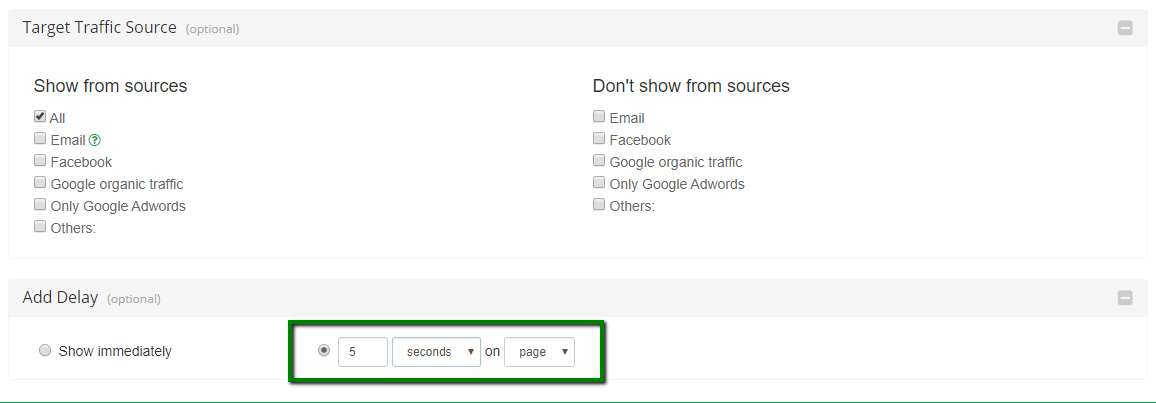The width and height of the screenshot is (1156, 403).
Task: Click the delay value field showing 5
Action: click(362, 352)
